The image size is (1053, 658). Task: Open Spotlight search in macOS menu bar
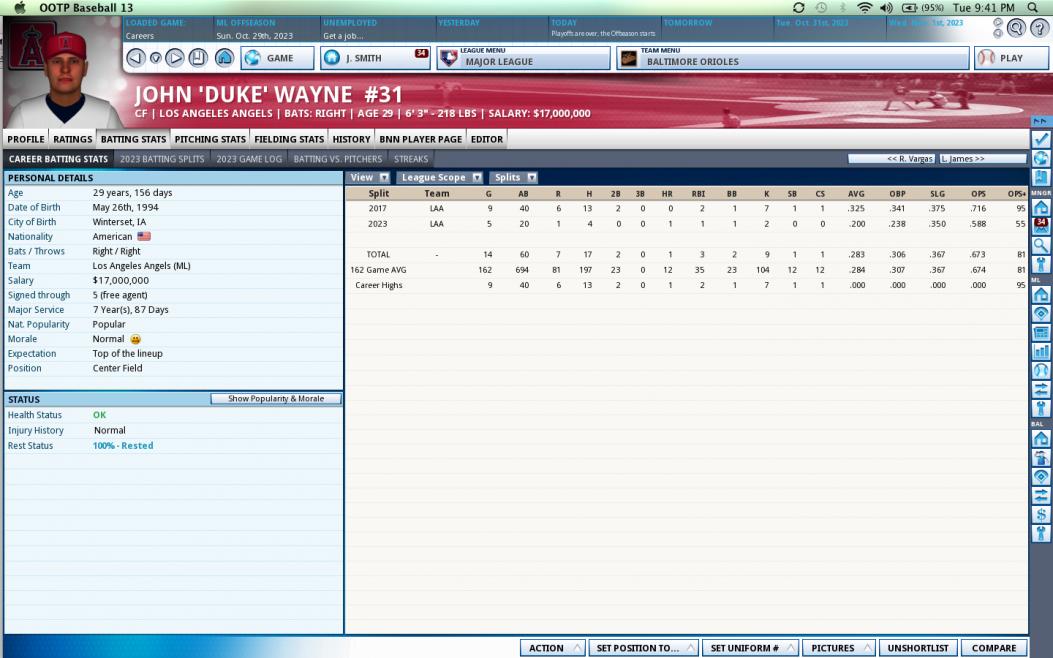(1033, 7)
